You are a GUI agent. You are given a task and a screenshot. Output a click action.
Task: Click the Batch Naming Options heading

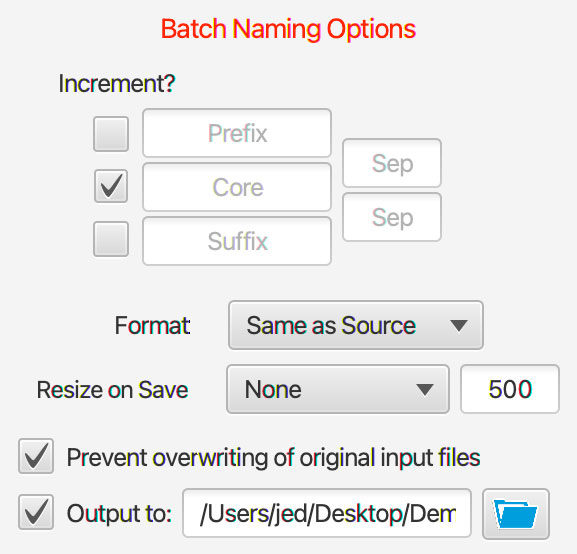288,29
